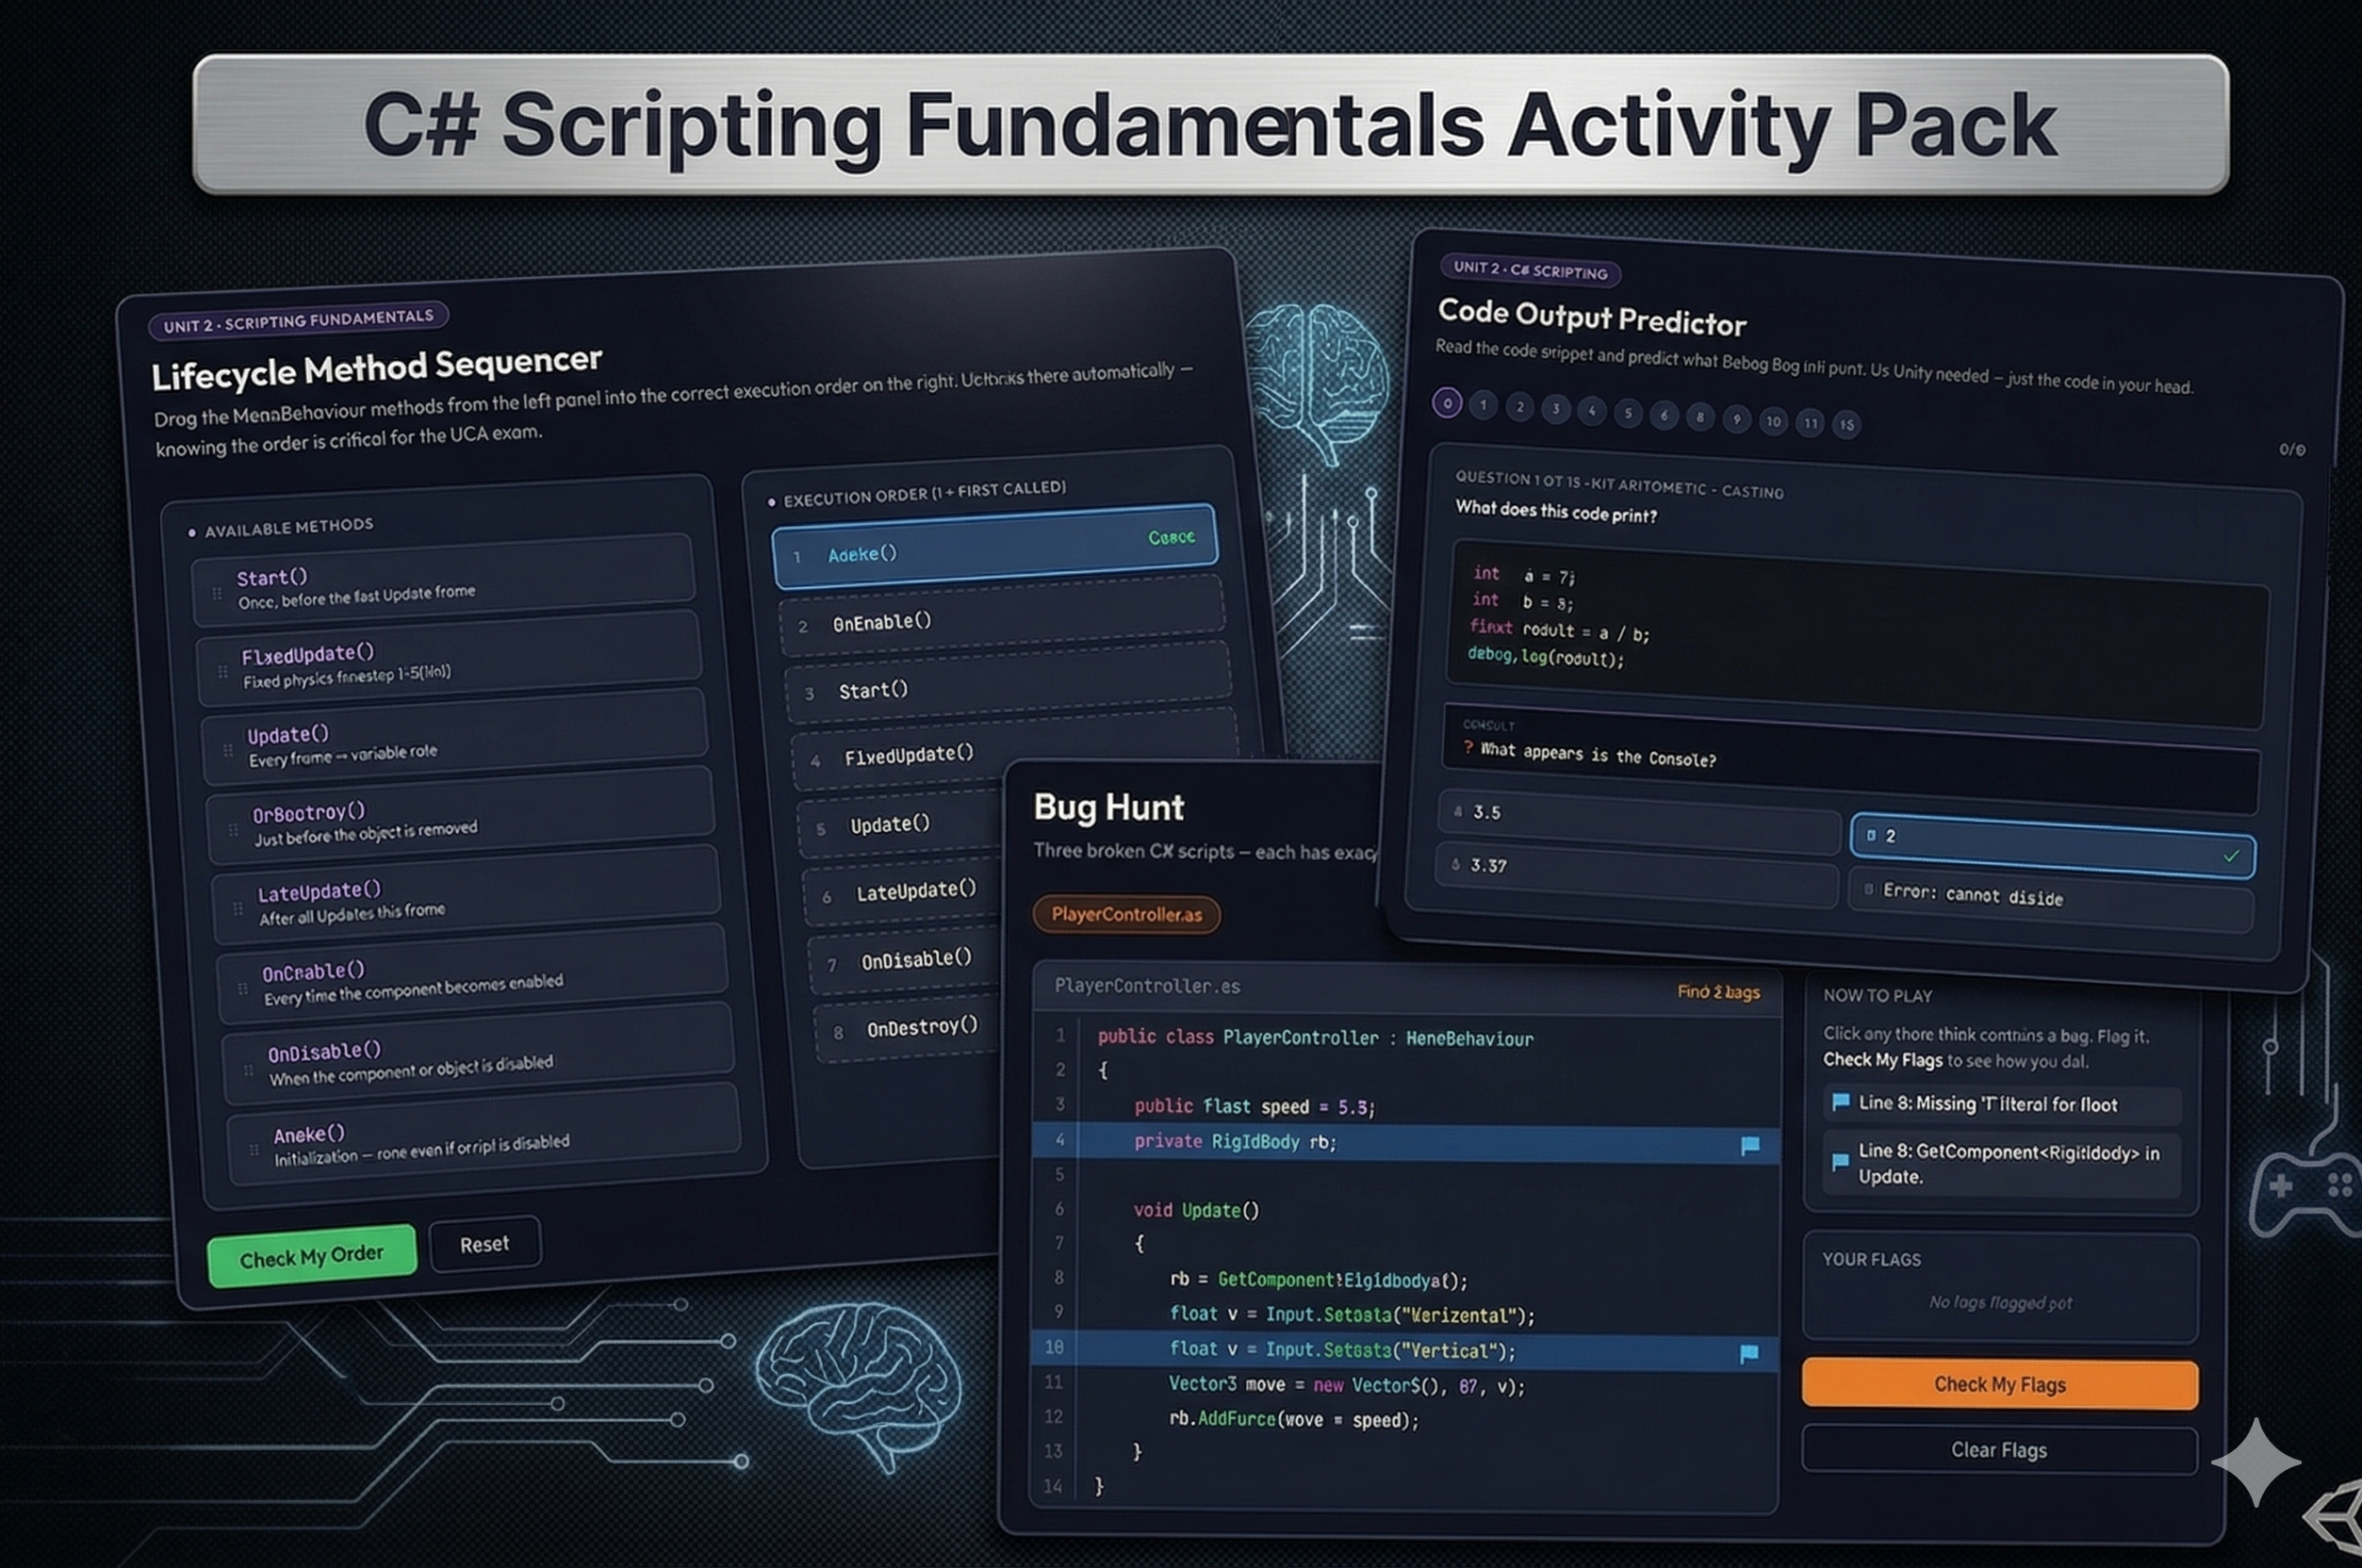The width and height of the screenshot is (2362, 1568).
Task: Select question 0 in the question navigator
Action: [1447, 403]
